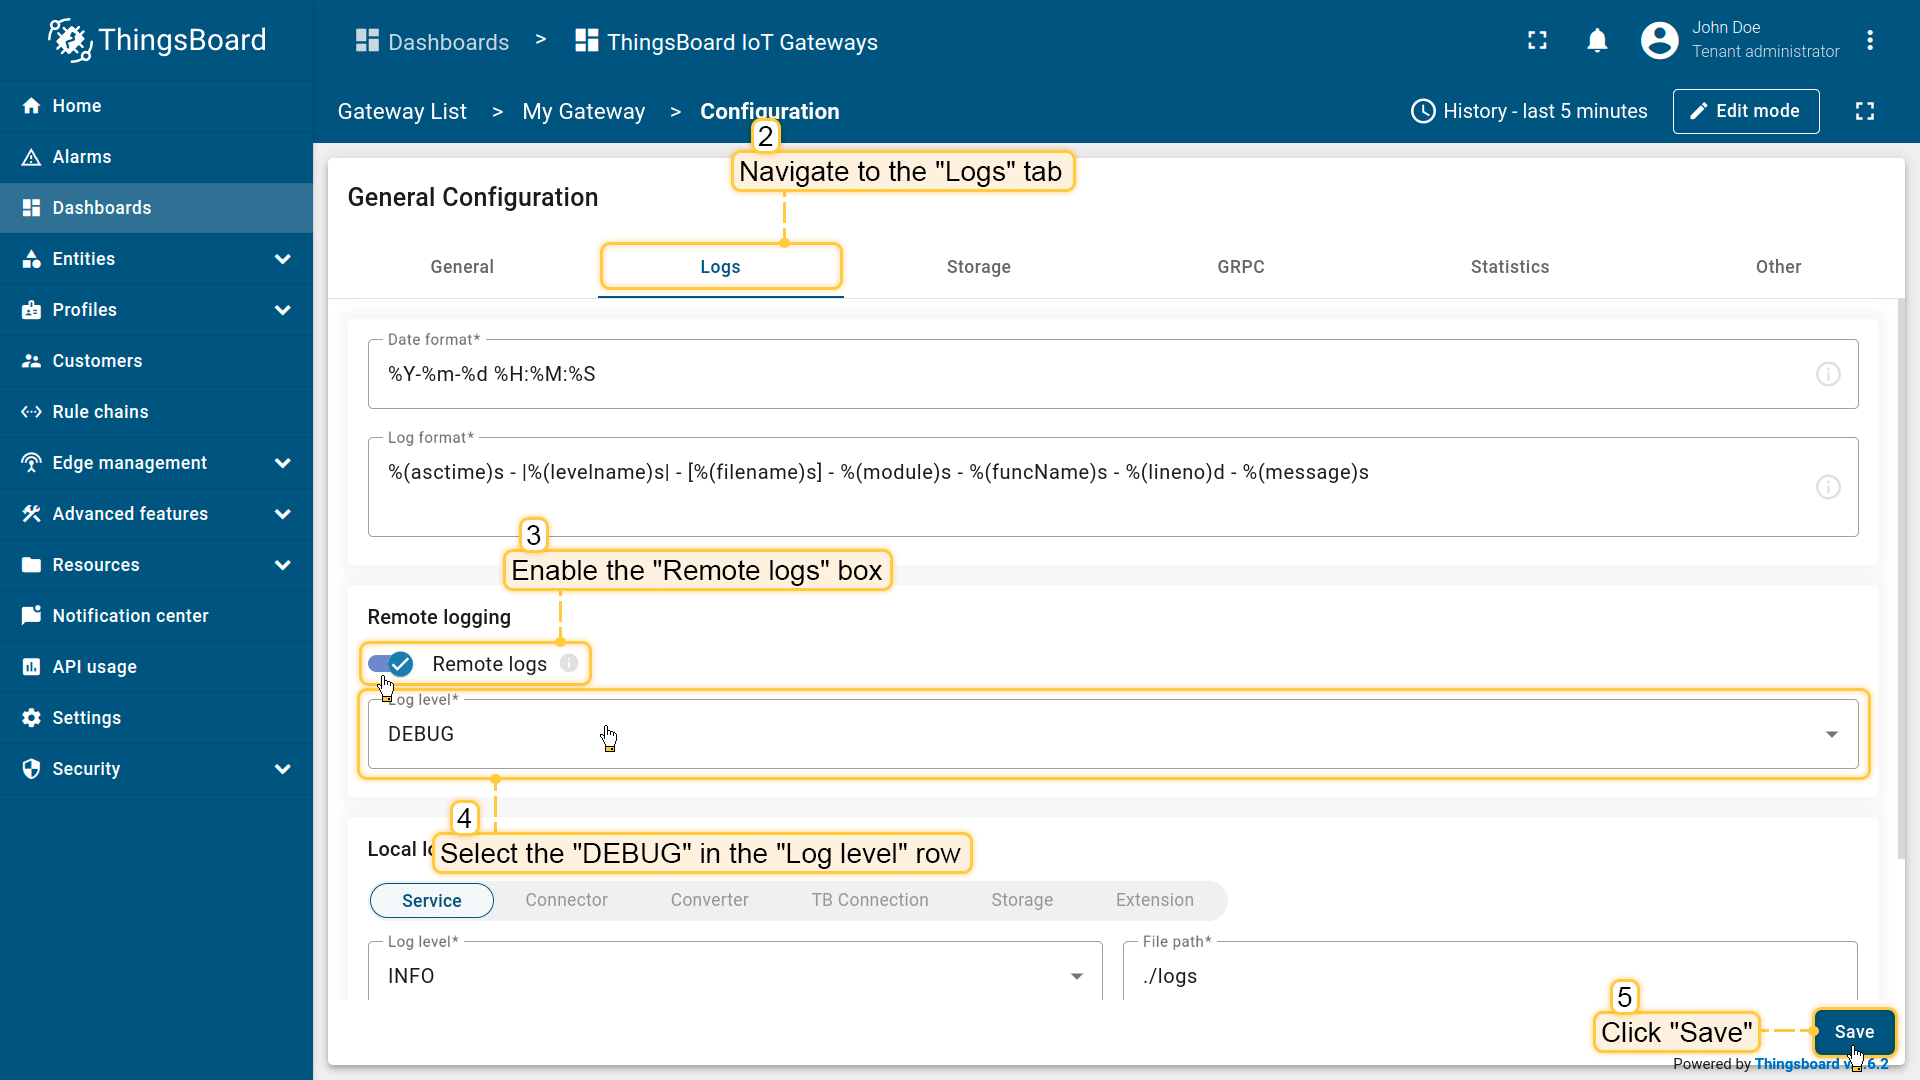Open Rule chains from the sidebar
This screenshot has width=1920, height=1080.
(156, 412)
